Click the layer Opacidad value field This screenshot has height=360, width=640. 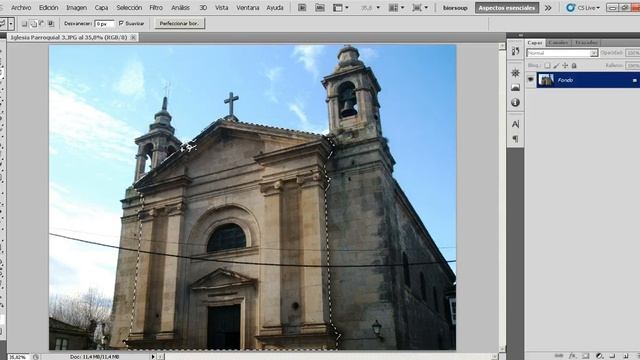[633, 53]
